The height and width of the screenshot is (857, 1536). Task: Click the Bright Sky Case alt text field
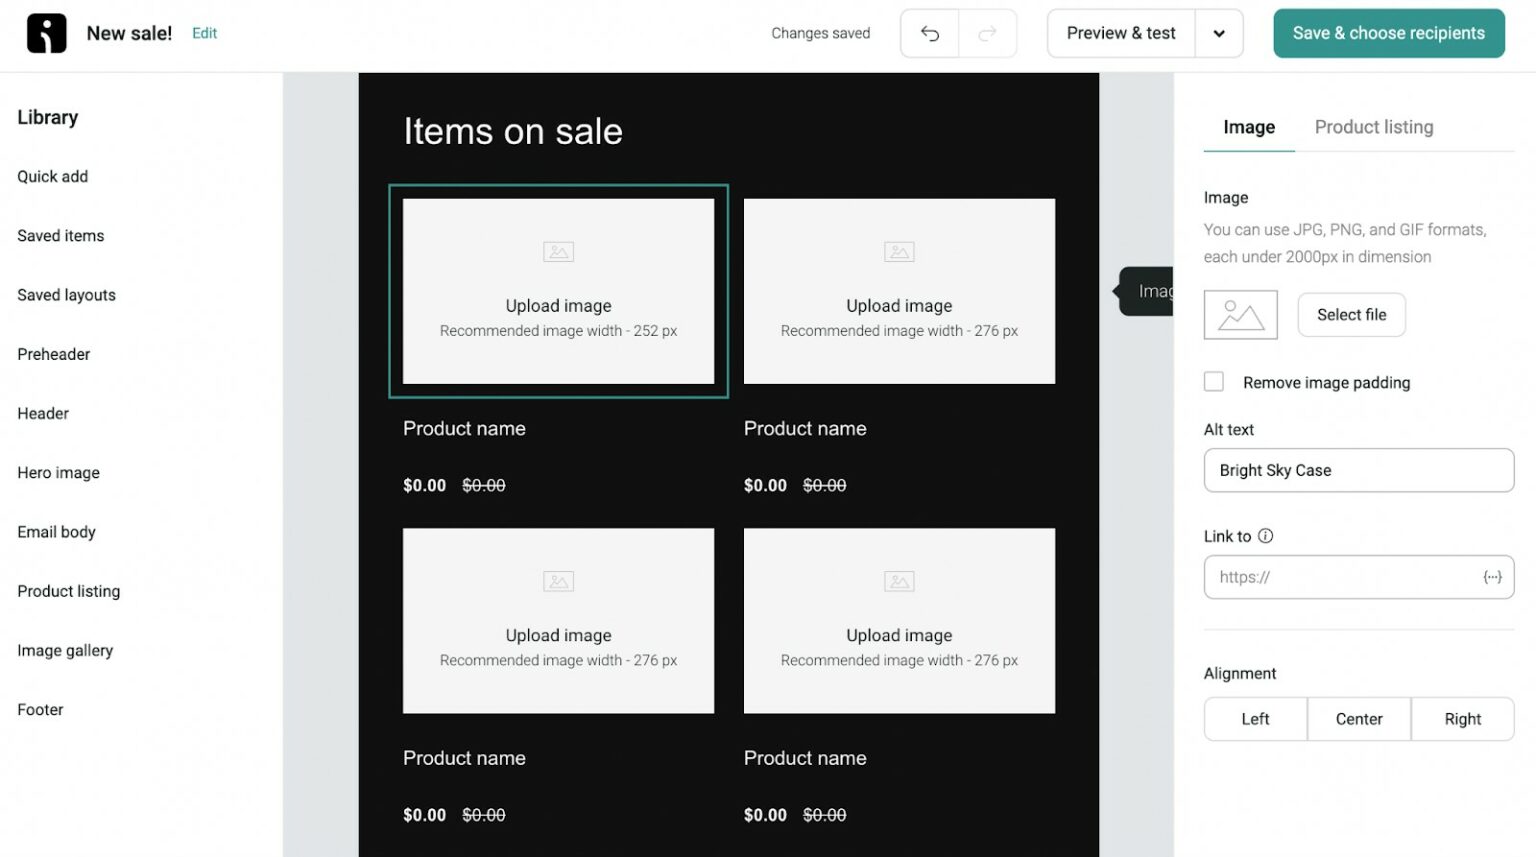pyautogui.click(x=1358, y=470)
